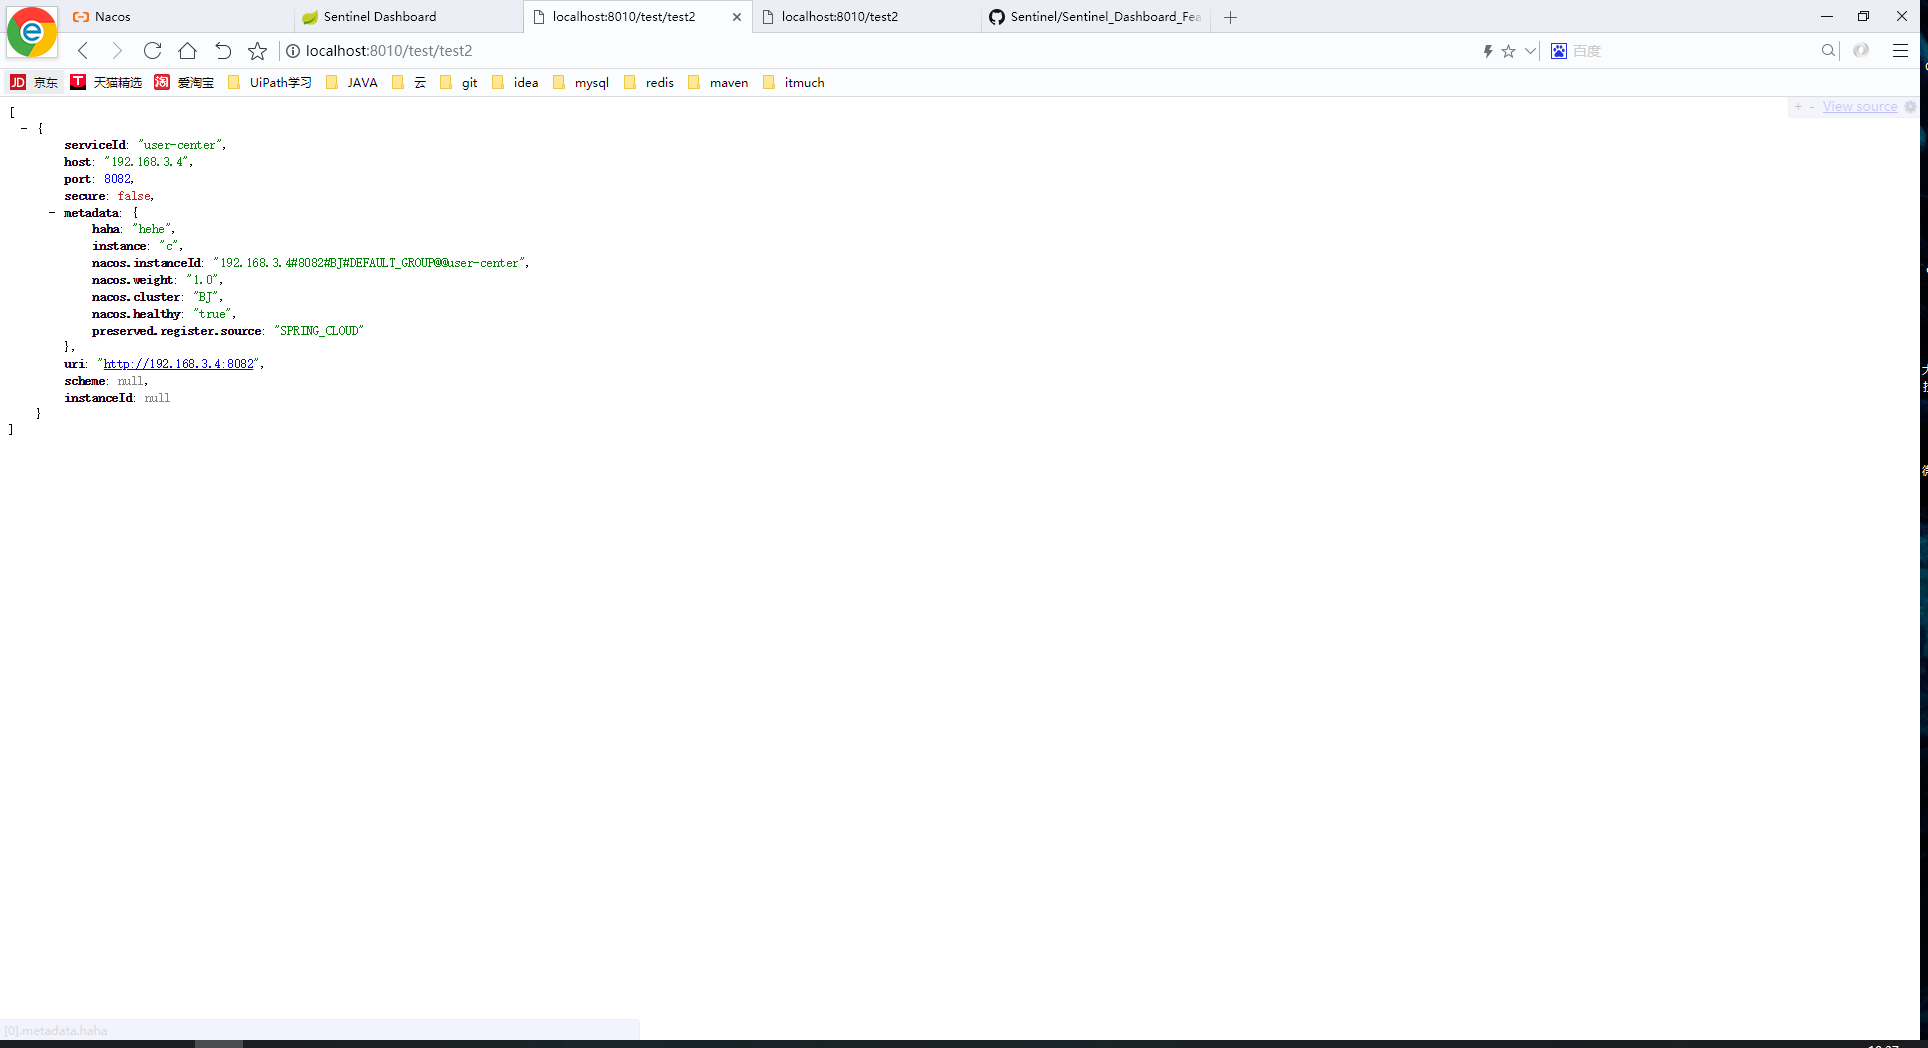Click the View source link
The image size is (1928, 1048).
coord(1859,107)
